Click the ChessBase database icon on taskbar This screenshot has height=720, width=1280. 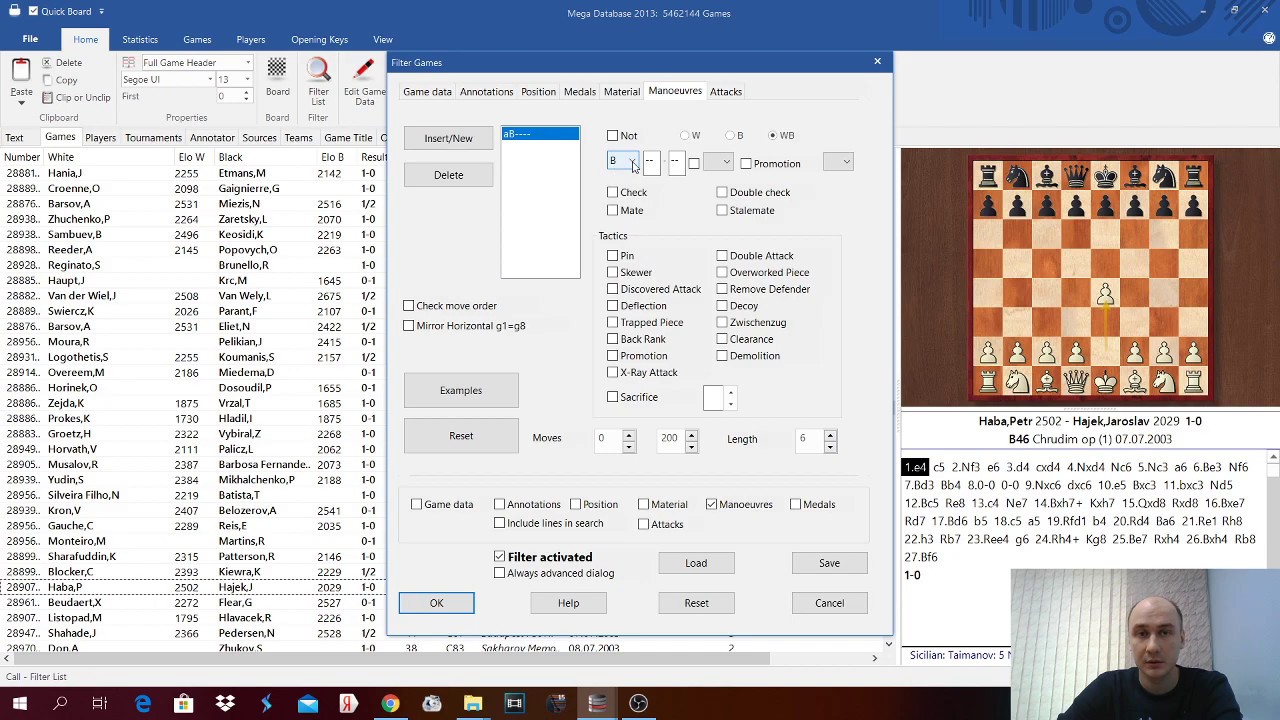pos(597,704)
